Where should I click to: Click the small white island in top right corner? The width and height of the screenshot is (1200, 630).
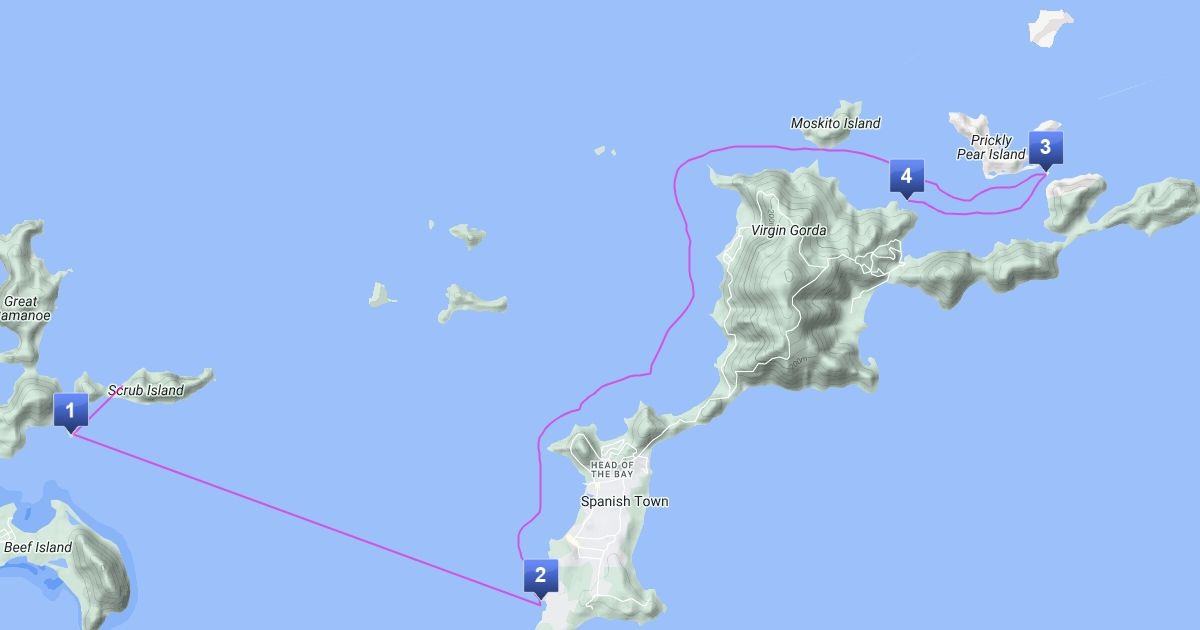click(1050, 26)
